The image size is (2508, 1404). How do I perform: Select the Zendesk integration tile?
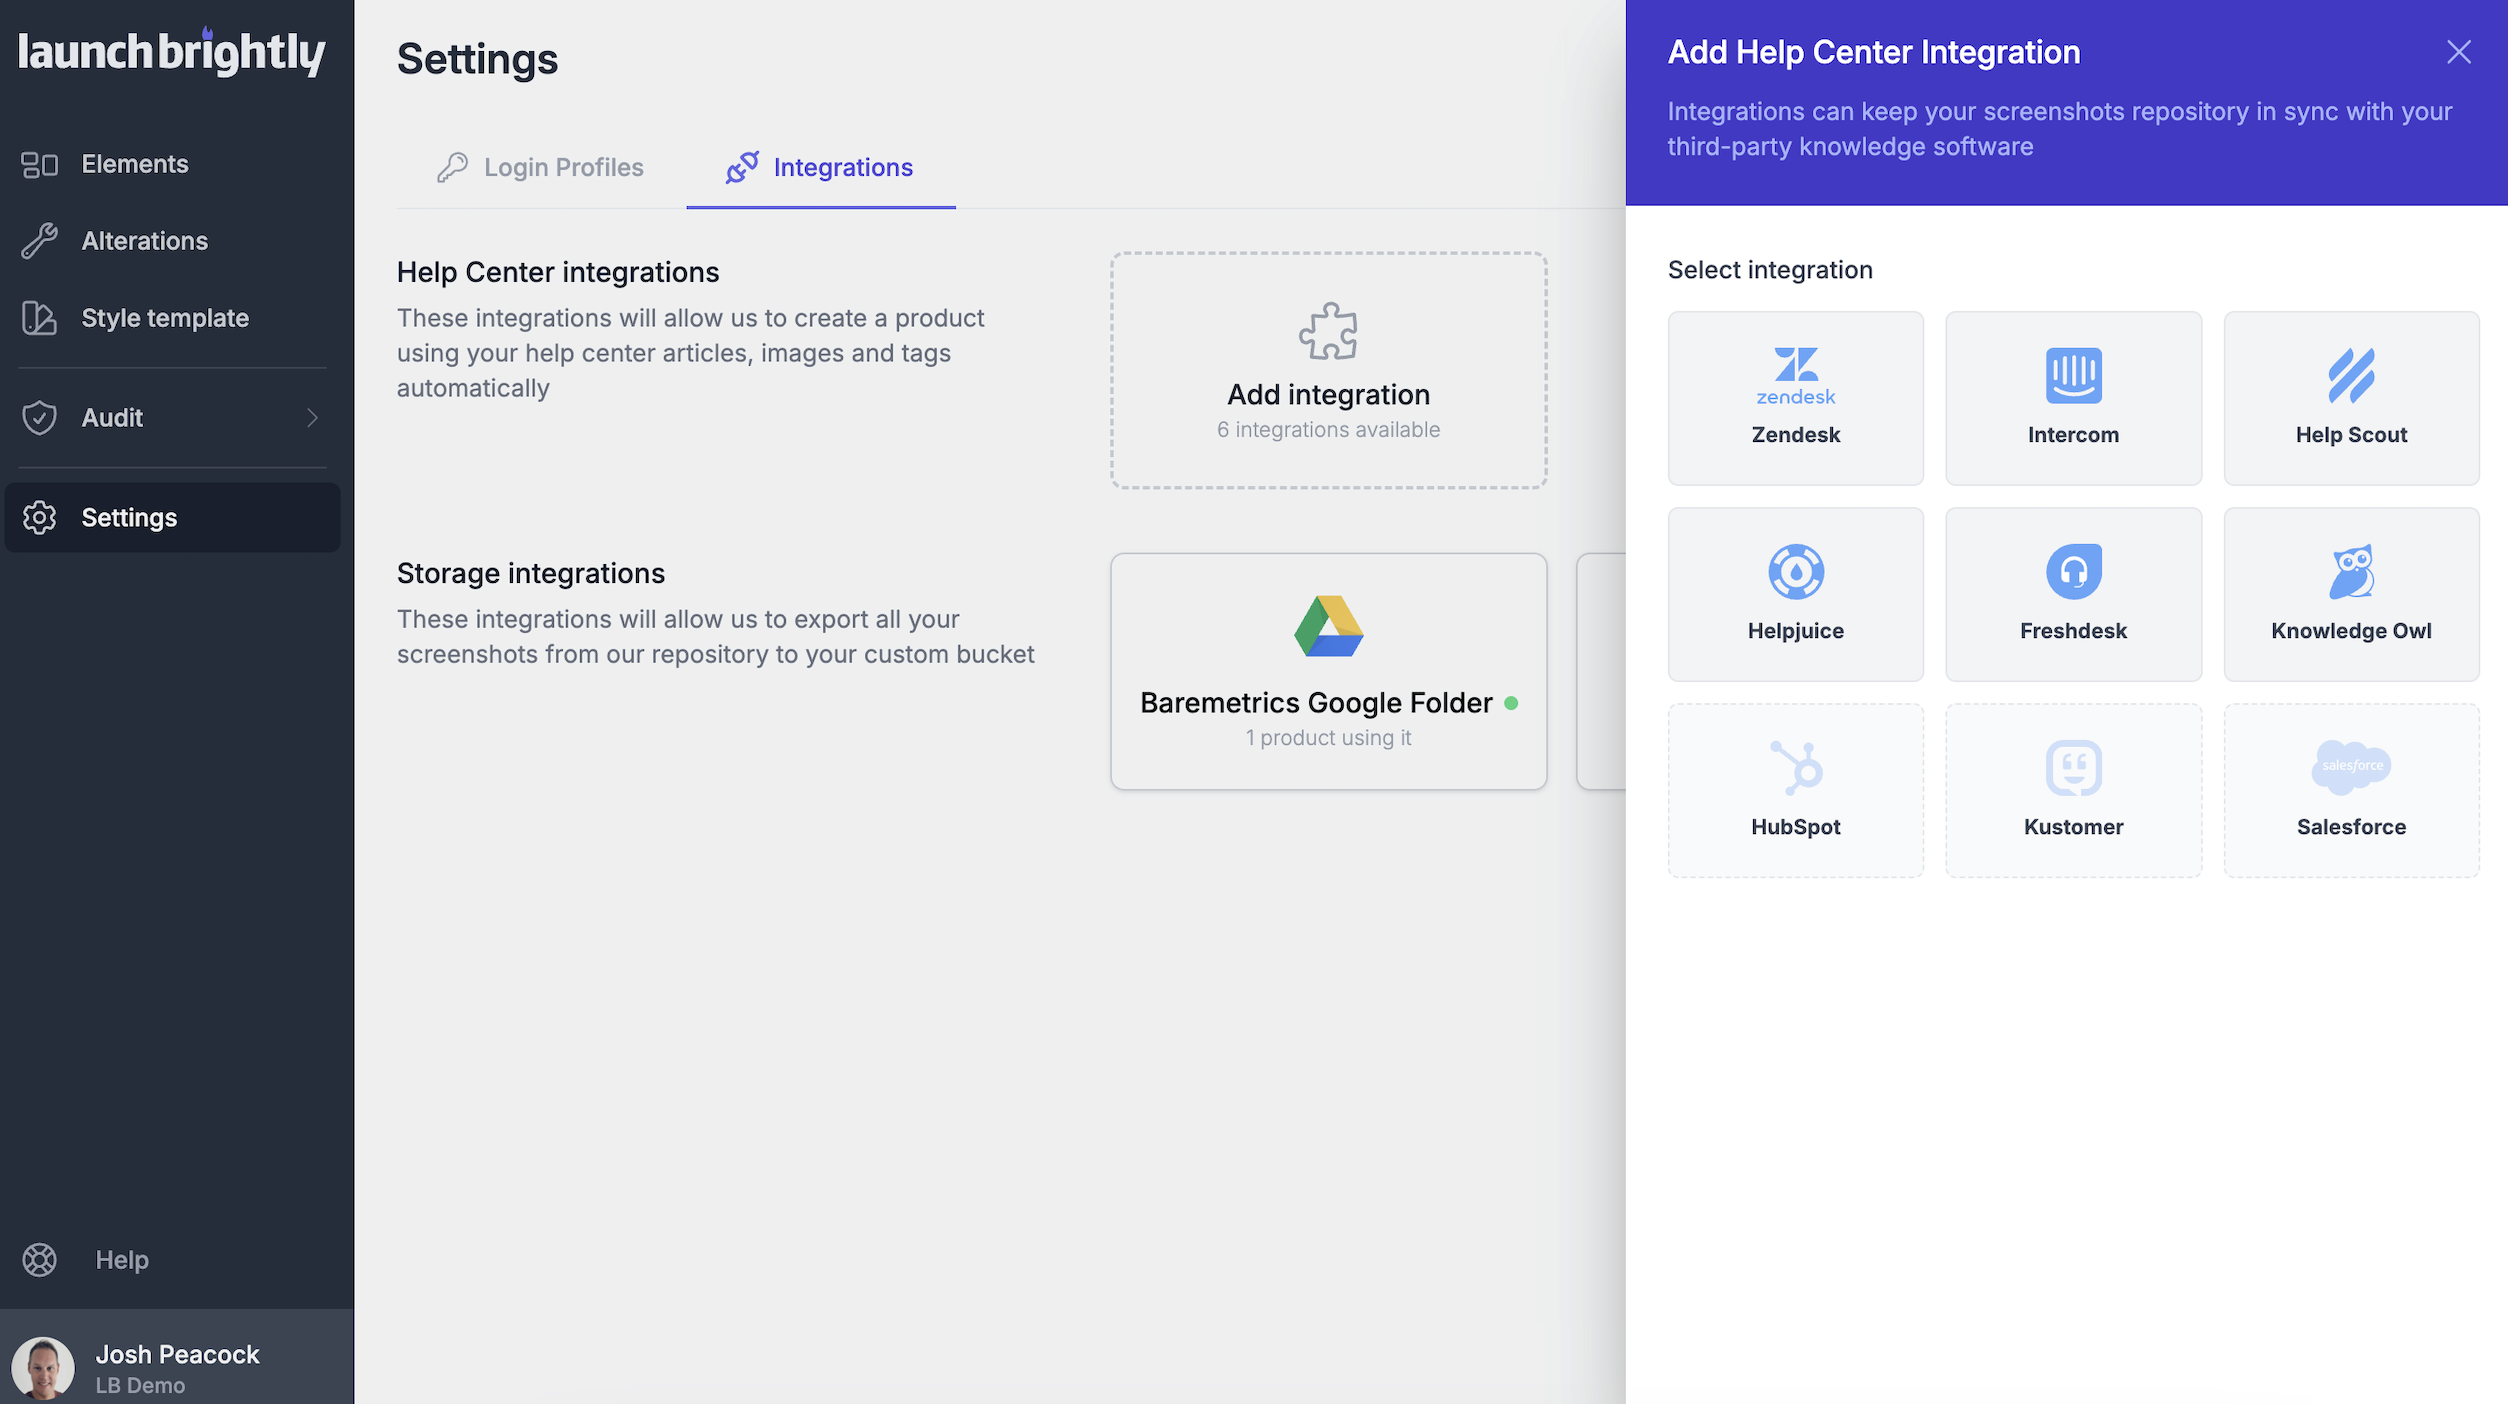point(1795,398)
